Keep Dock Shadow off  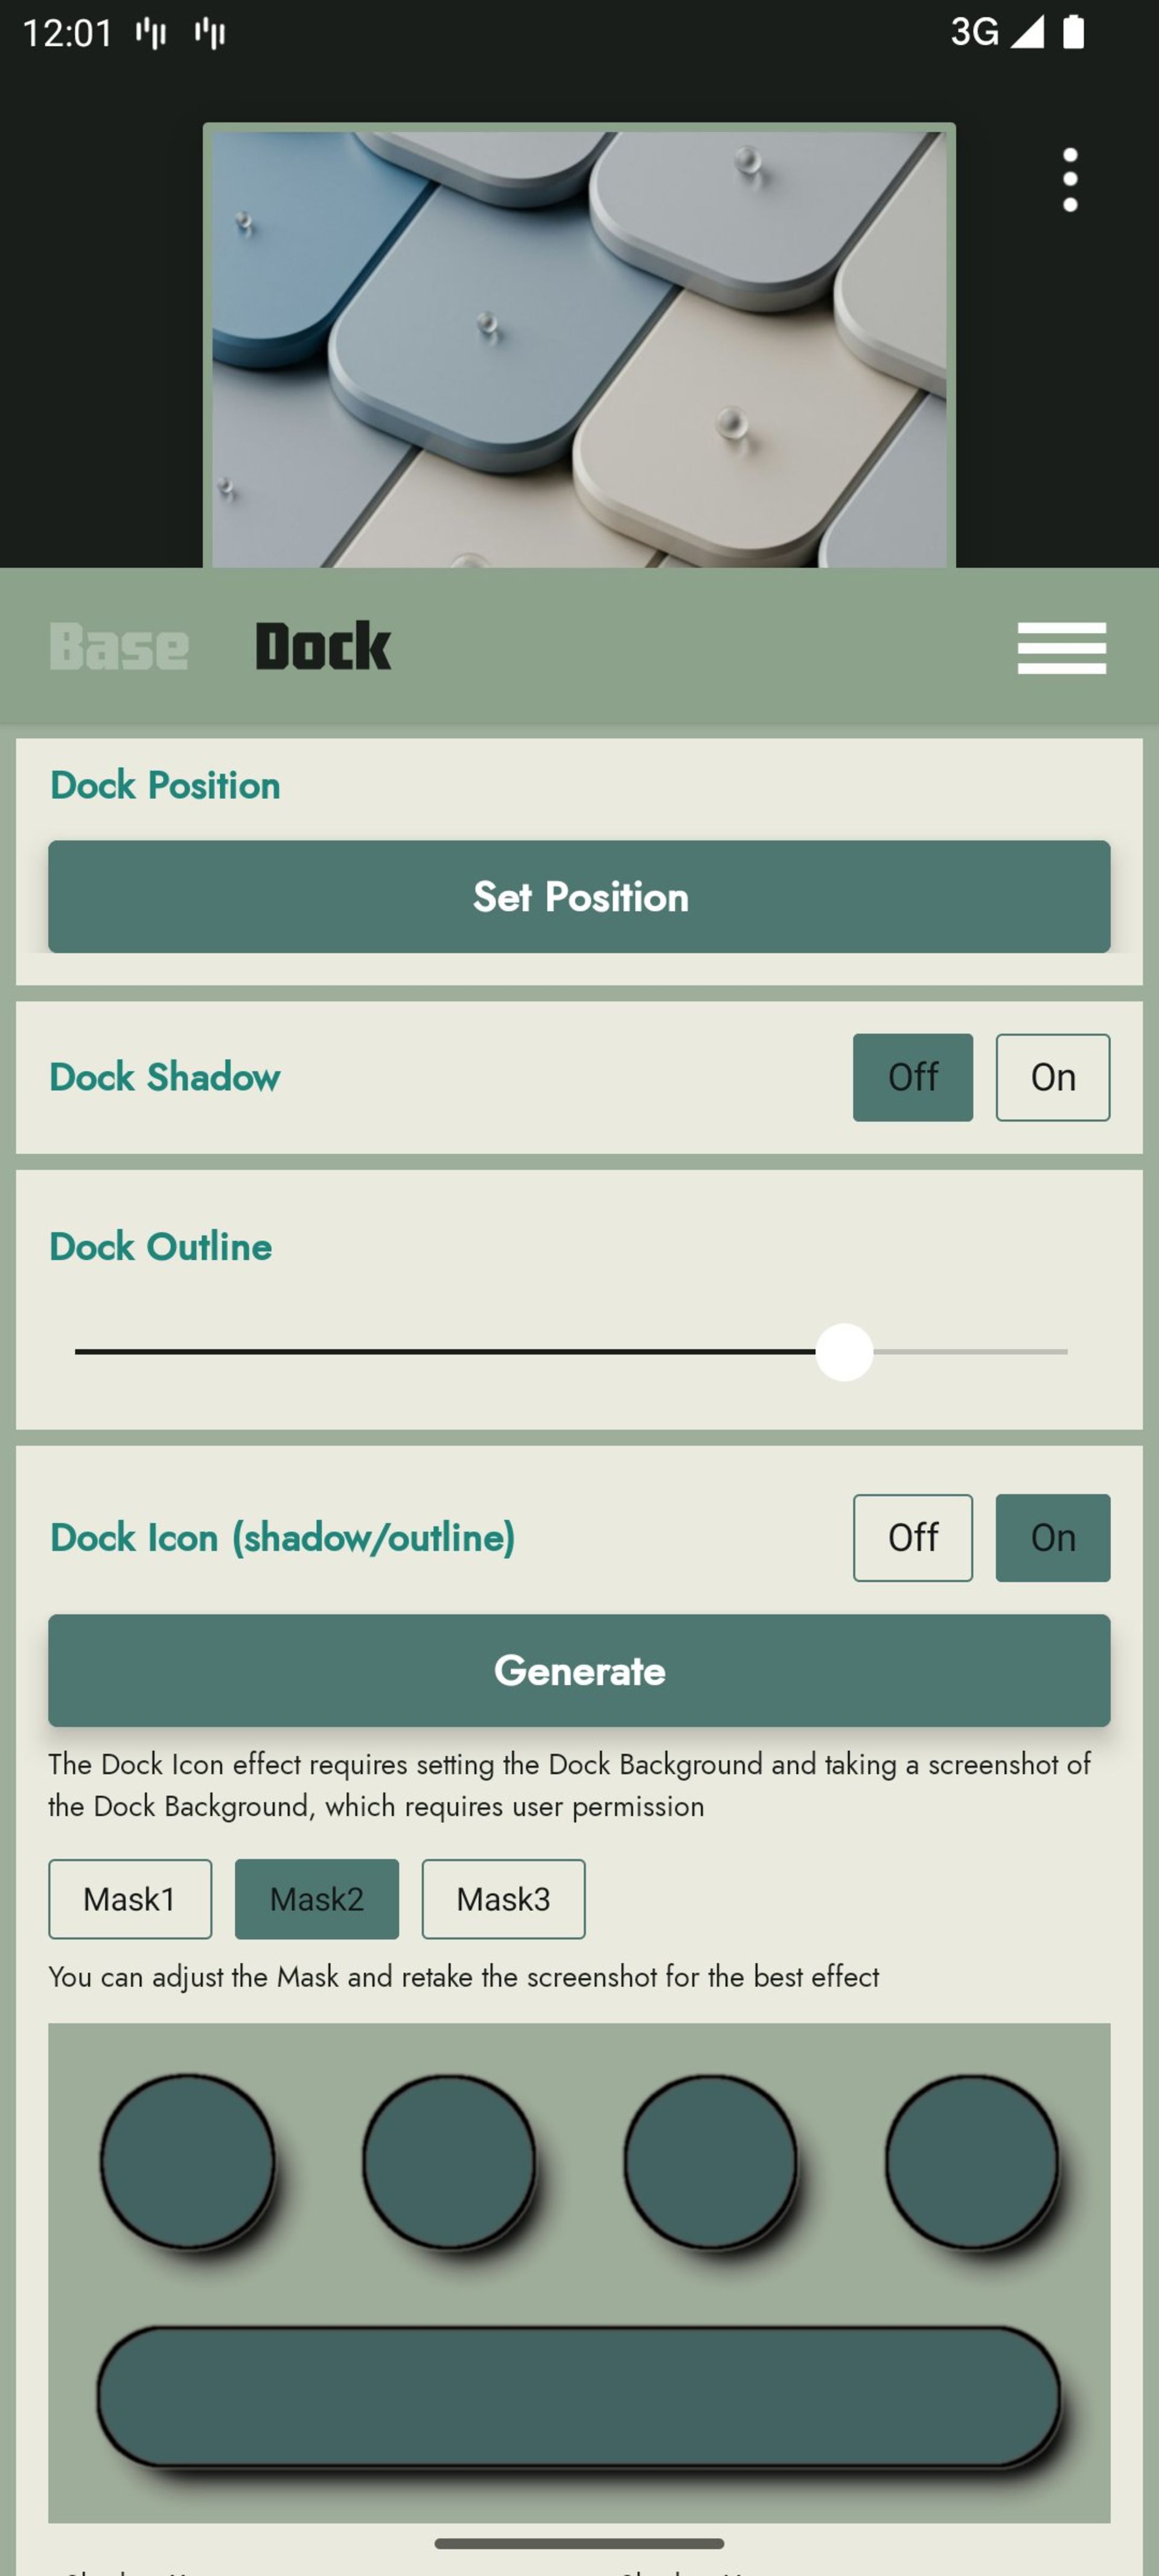[912, 1077]
